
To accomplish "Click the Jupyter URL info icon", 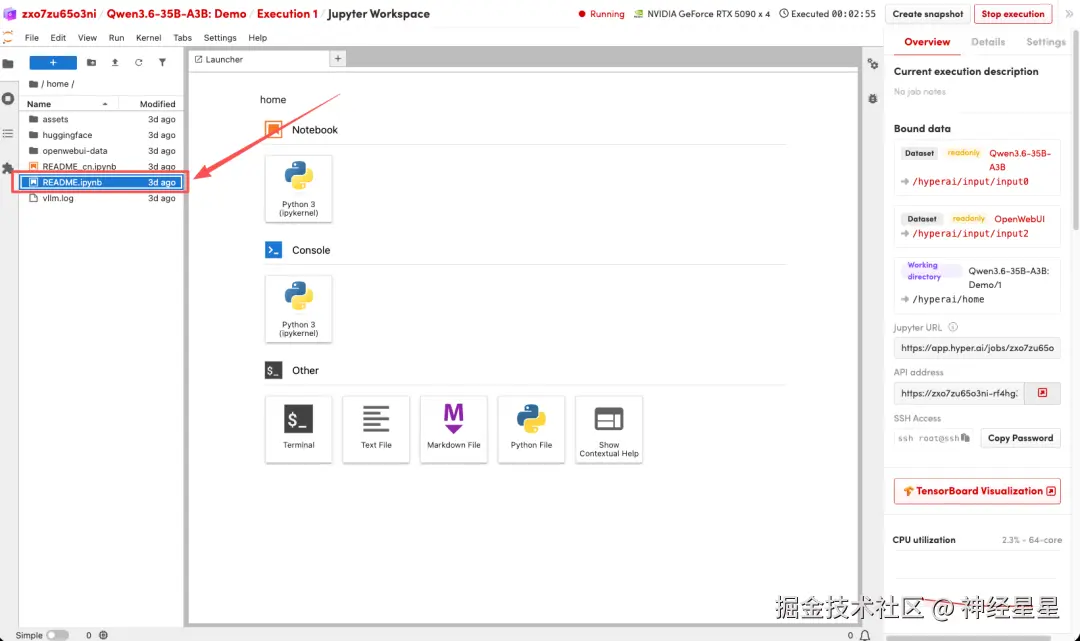I will click(x=953, y=327).
